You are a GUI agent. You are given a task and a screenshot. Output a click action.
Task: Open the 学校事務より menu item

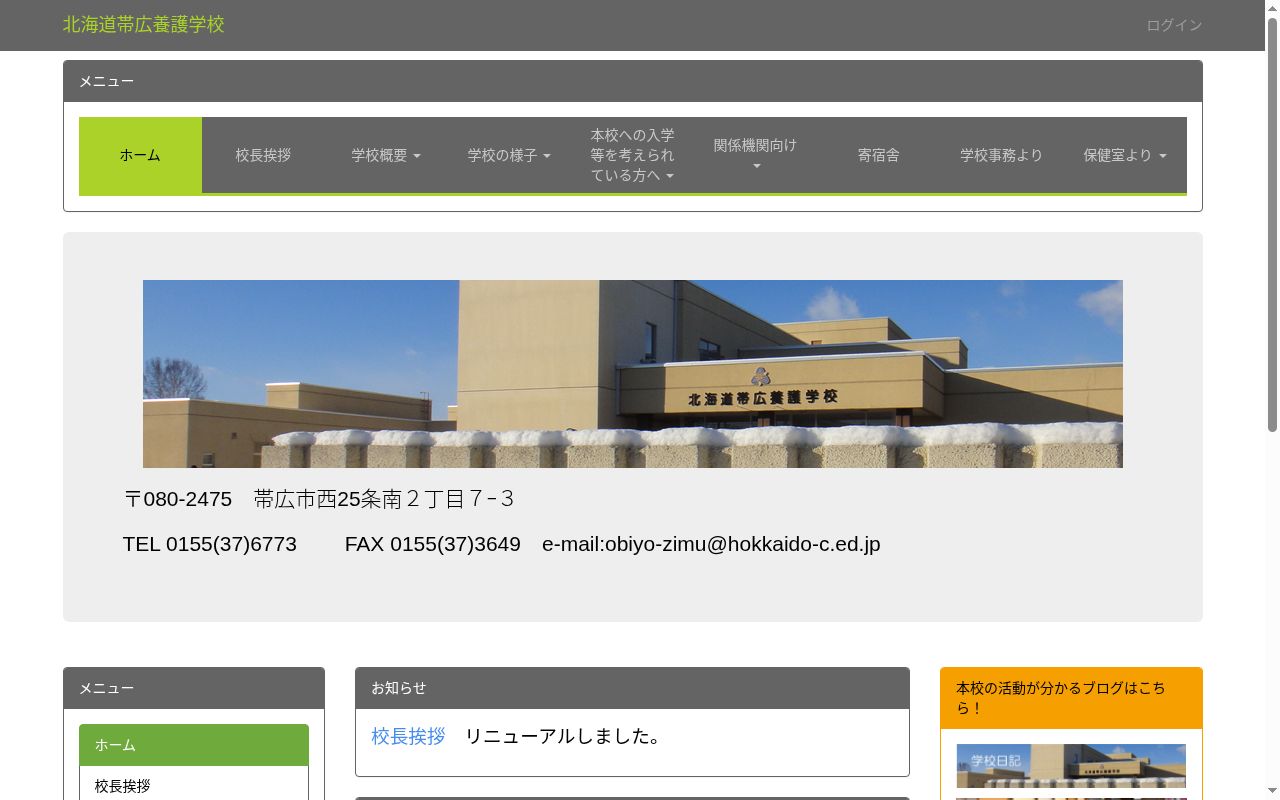click(x=1001, y=155)
